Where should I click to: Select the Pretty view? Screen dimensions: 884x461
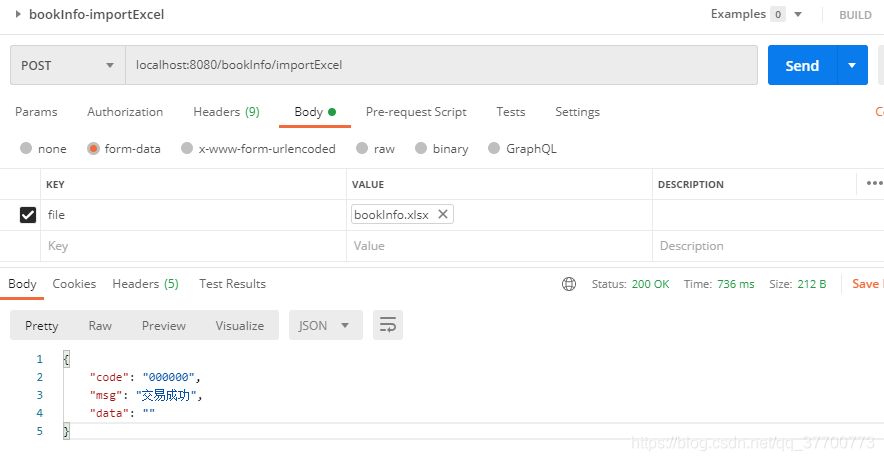pyautogui.click(x=42, y=326)
